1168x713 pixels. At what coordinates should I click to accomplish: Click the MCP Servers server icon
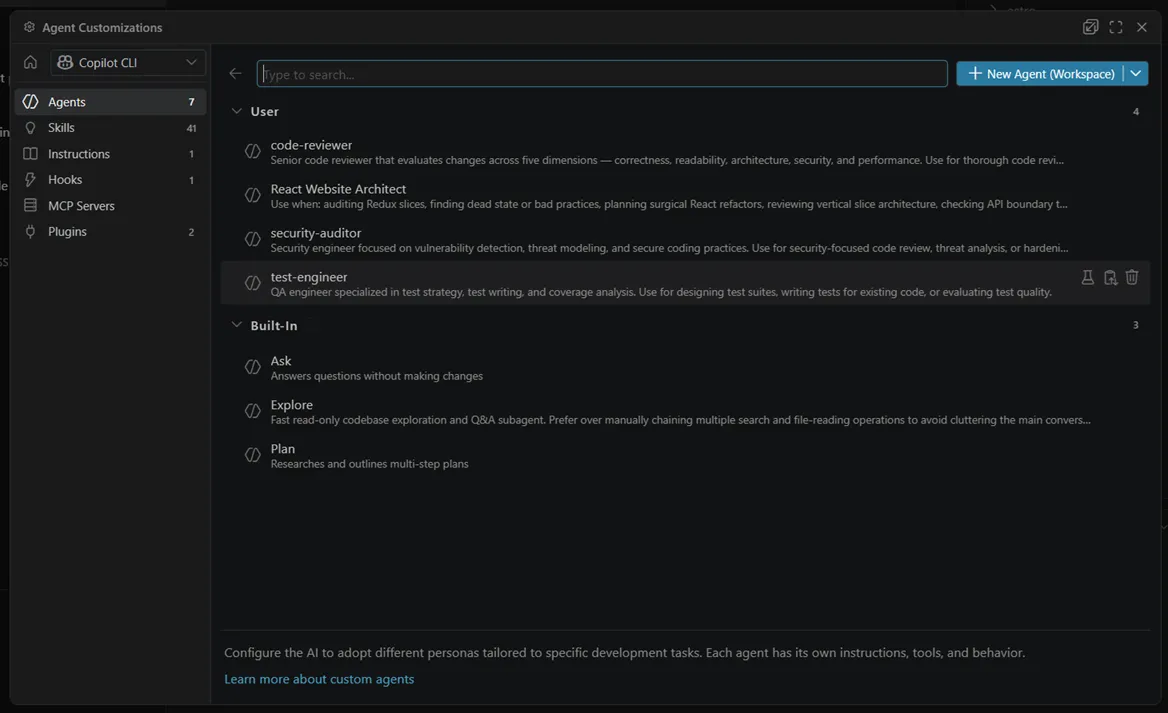[31, 205]
